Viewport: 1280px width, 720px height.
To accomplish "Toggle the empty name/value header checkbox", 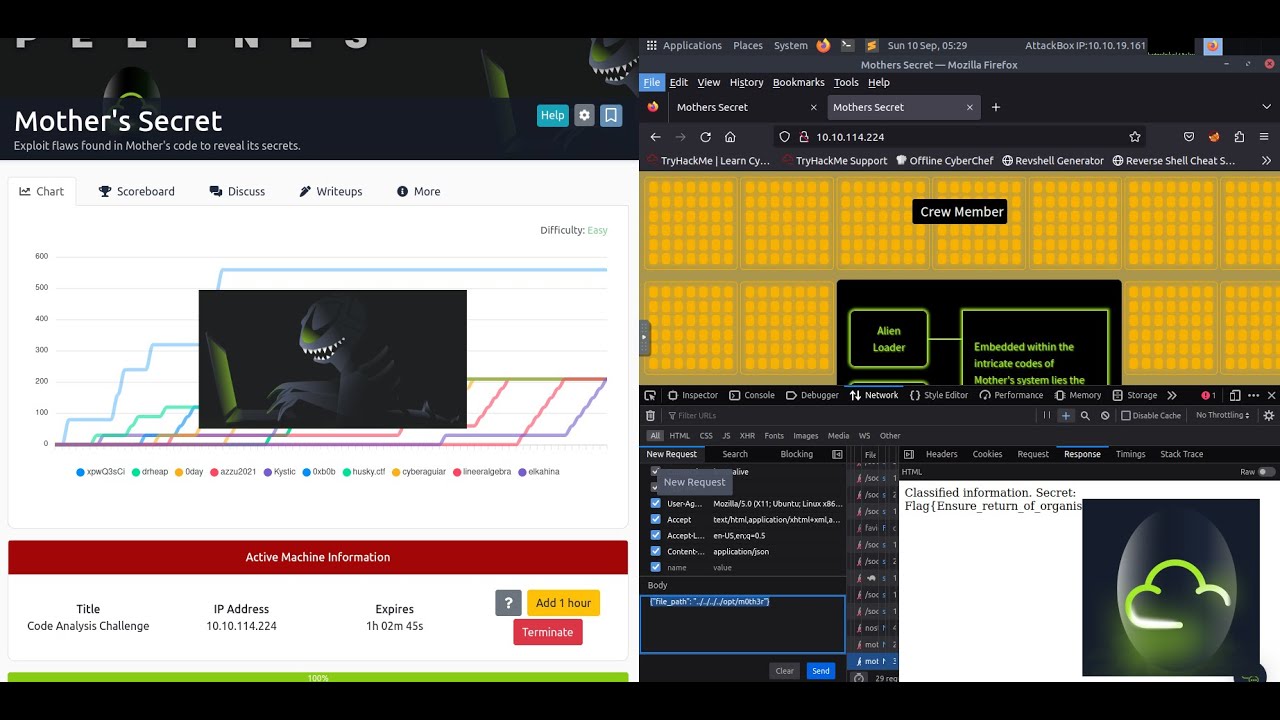I will [656, 567].
